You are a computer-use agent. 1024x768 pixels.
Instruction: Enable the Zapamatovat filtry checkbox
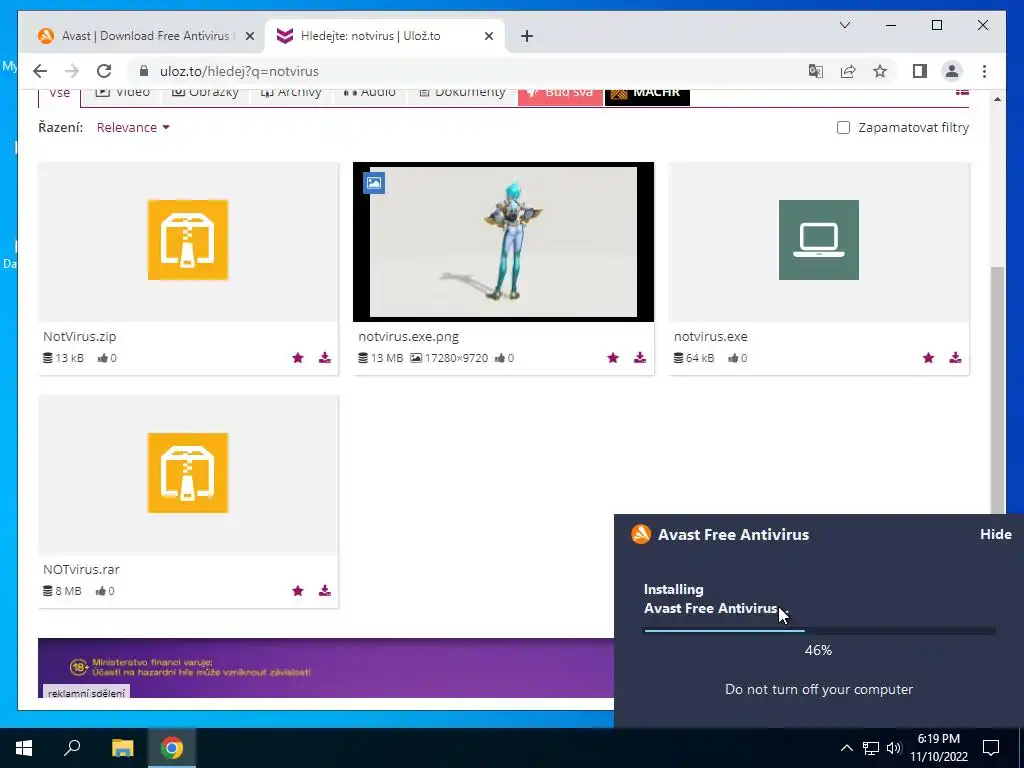coord(843,127)
